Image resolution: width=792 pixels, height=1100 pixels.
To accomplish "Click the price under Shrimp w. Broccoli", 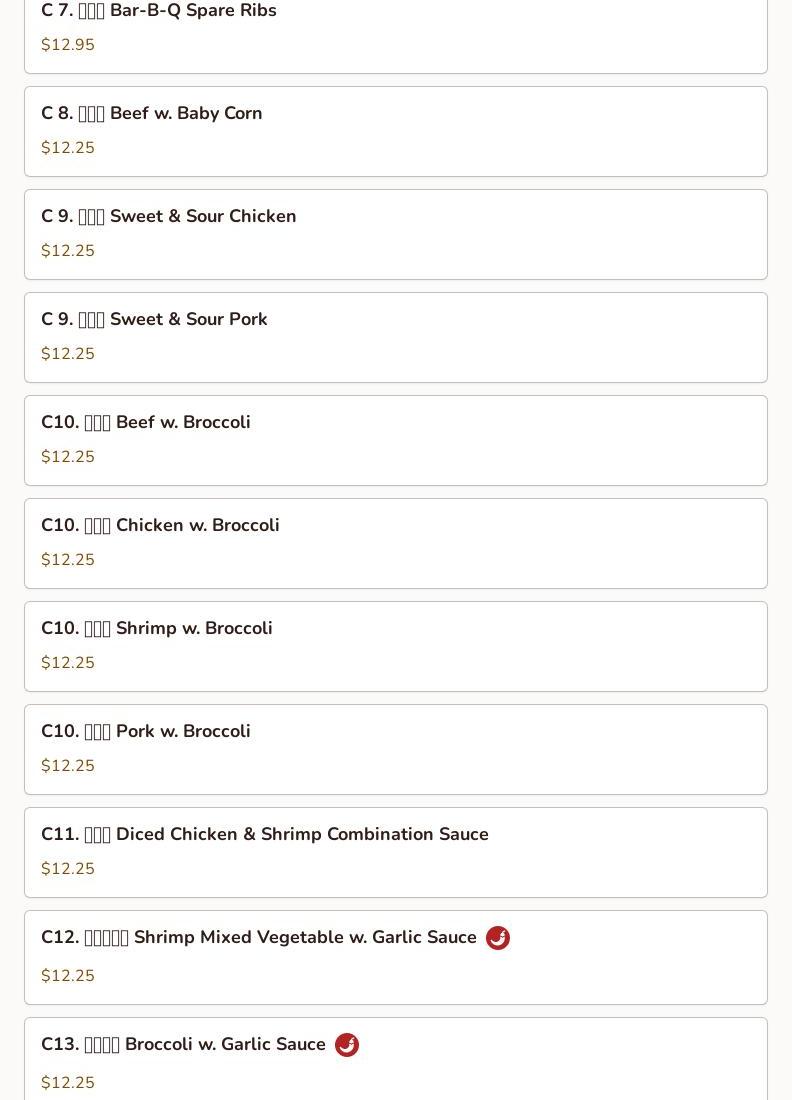I will pos(68,663).
